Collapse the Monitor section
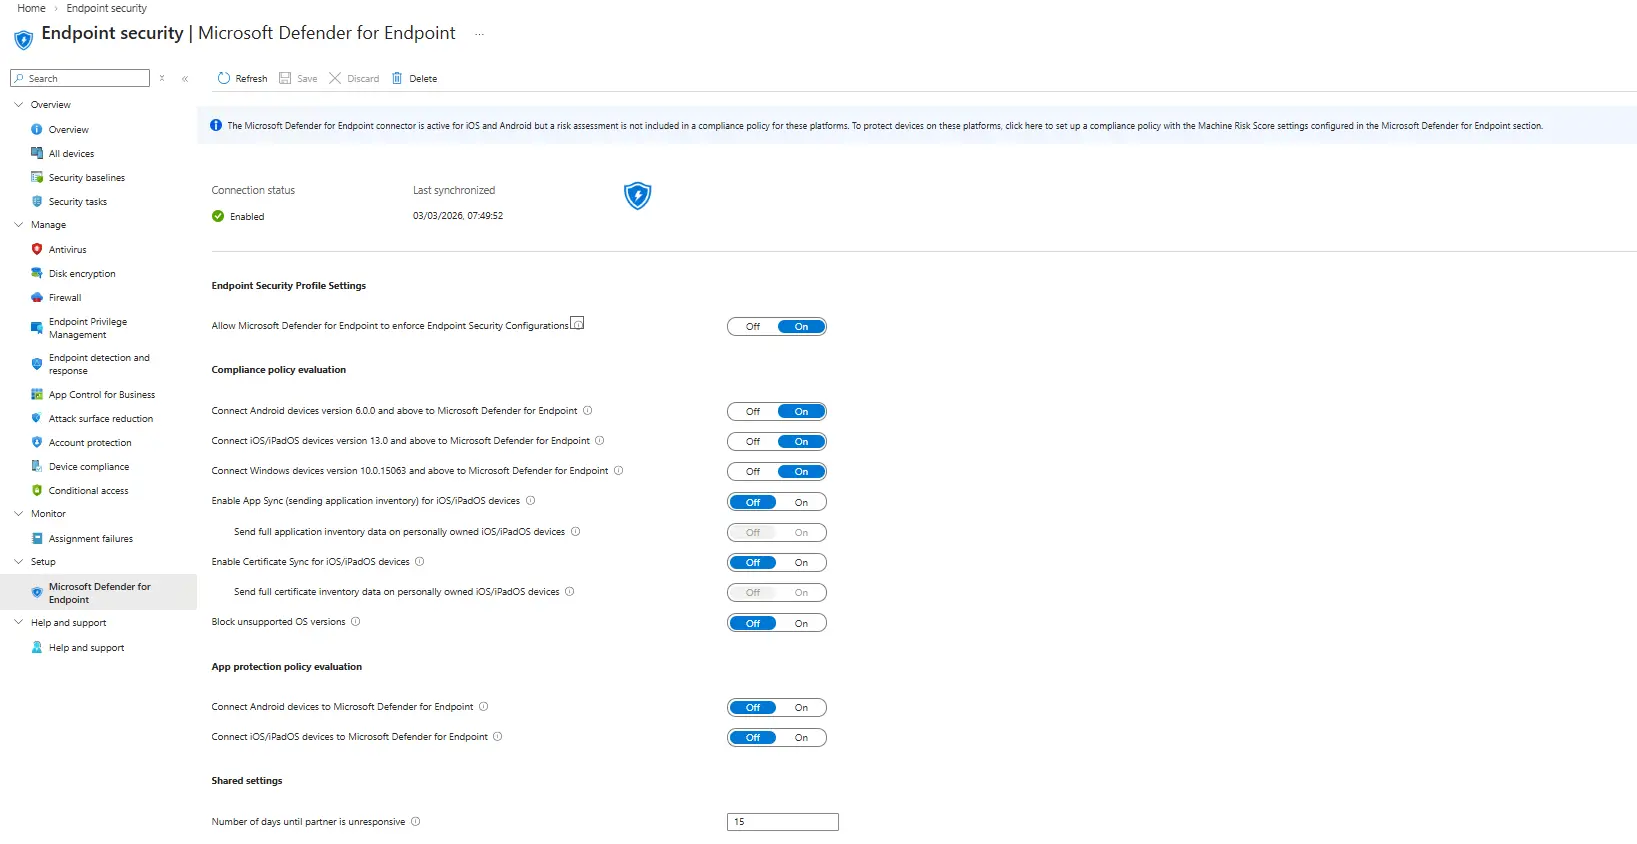 [18, 514]
